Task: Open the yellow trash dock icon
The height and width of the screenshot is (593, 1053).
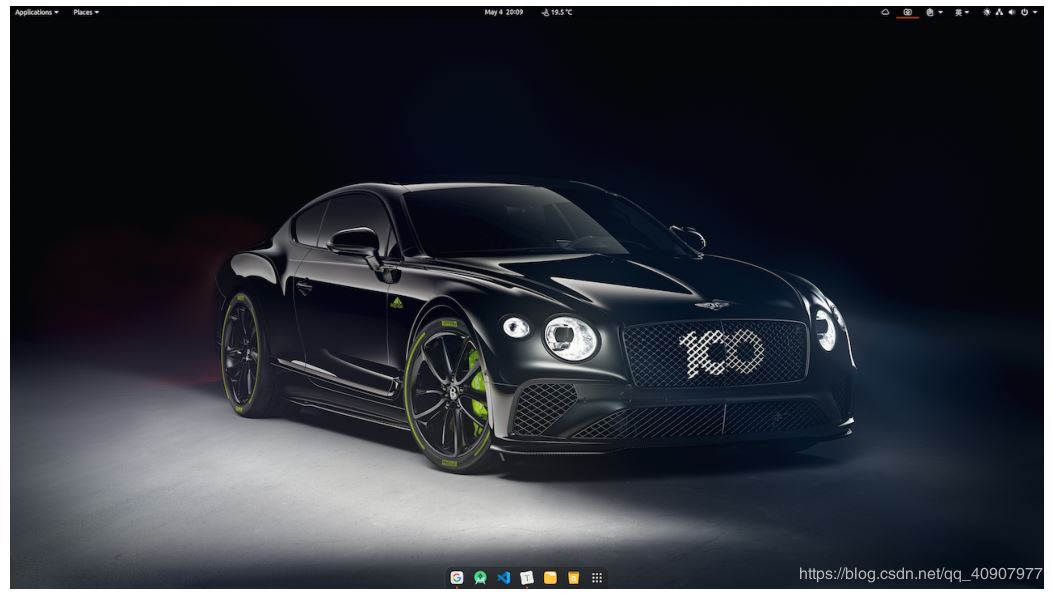Action: pos(574,578)
